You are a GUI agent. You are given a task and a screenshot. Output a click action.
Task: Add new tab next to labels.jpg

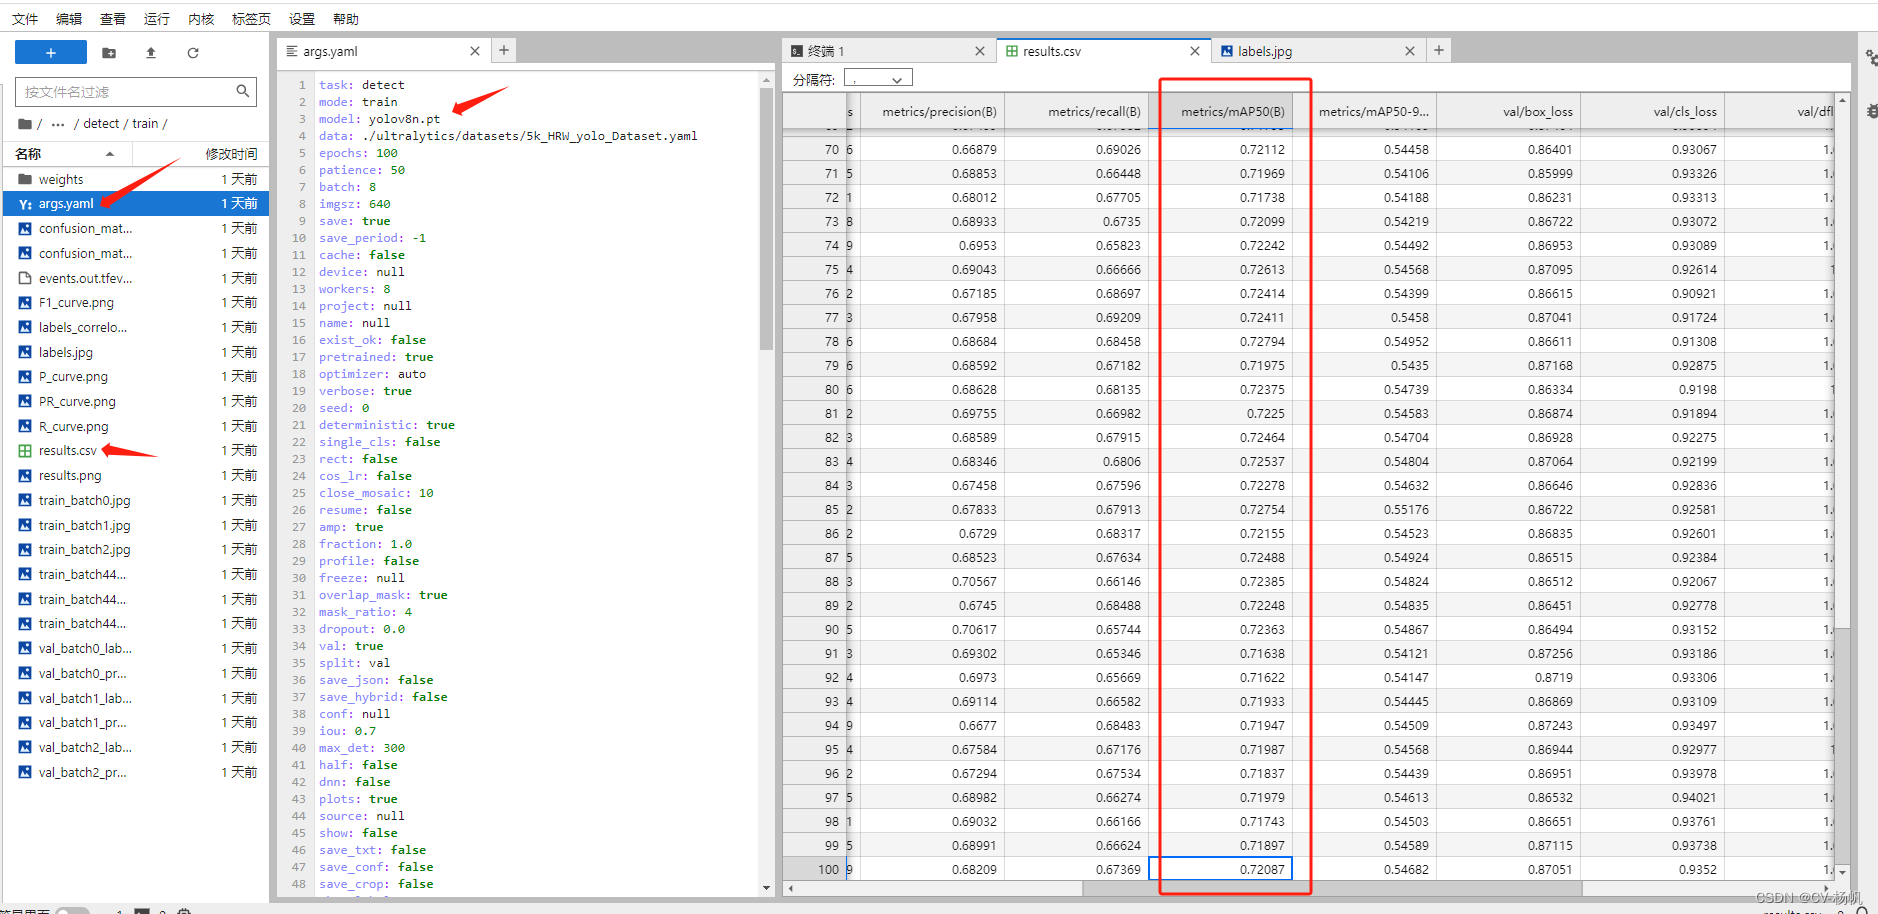[1439, 50]
